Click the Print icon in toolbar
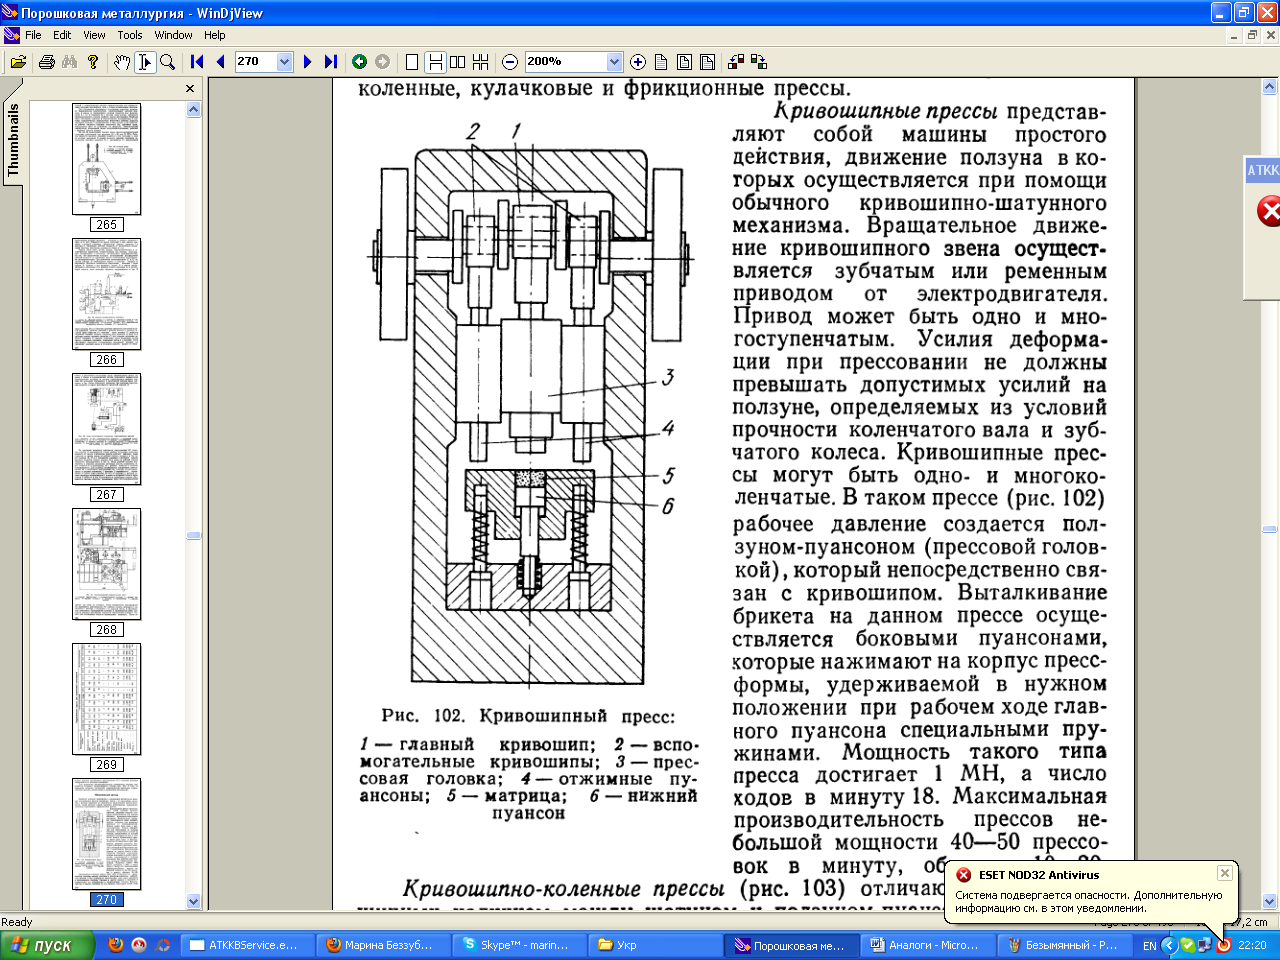The image size is (1280, 960). click(46, 62)
